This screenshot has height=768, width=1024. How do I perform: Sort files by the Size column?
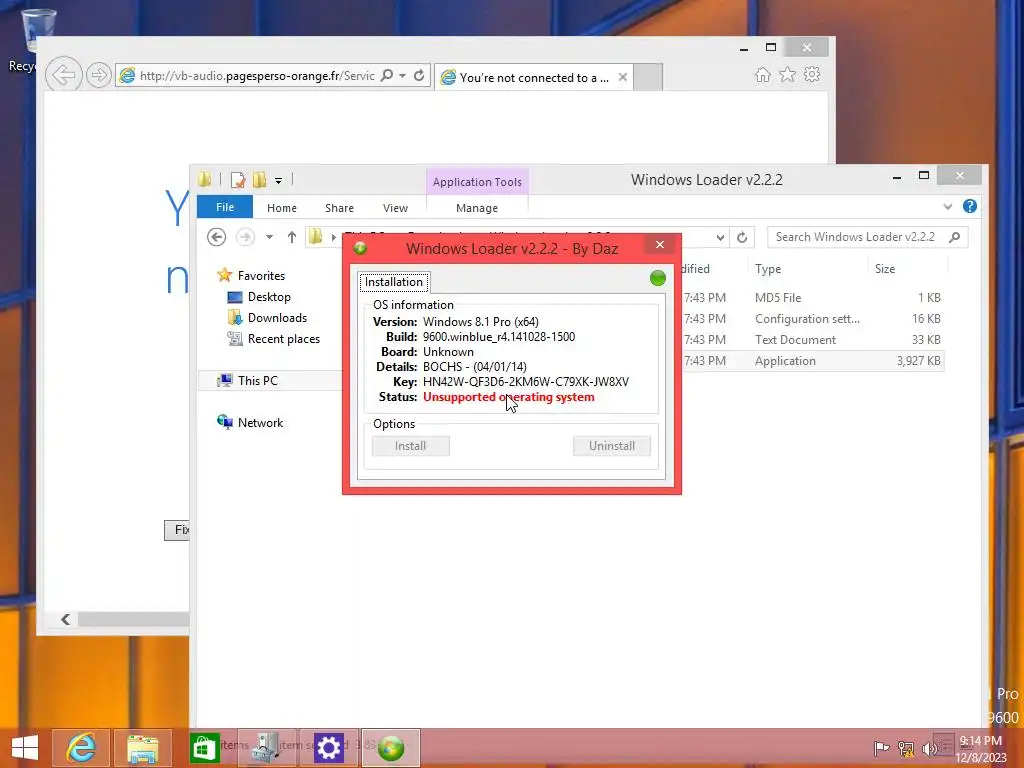(x=885, y=268)
